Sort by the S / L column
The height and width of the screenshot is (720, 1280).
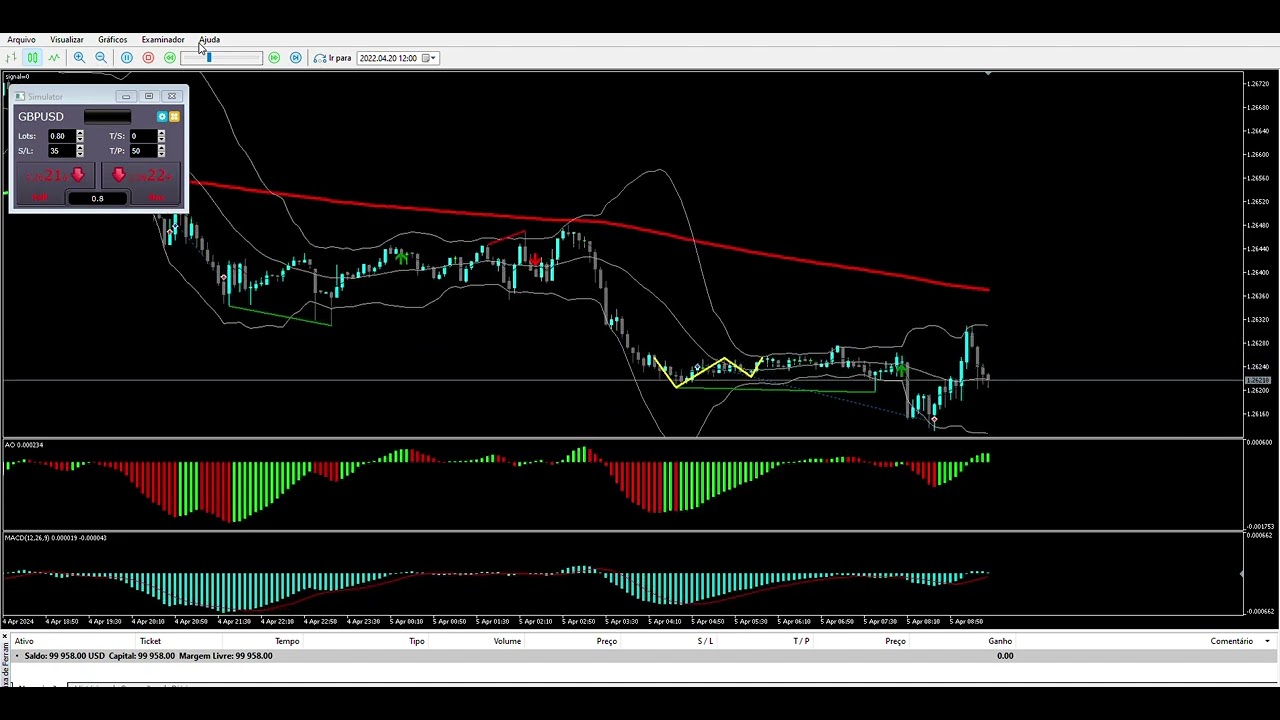point(705,641)
